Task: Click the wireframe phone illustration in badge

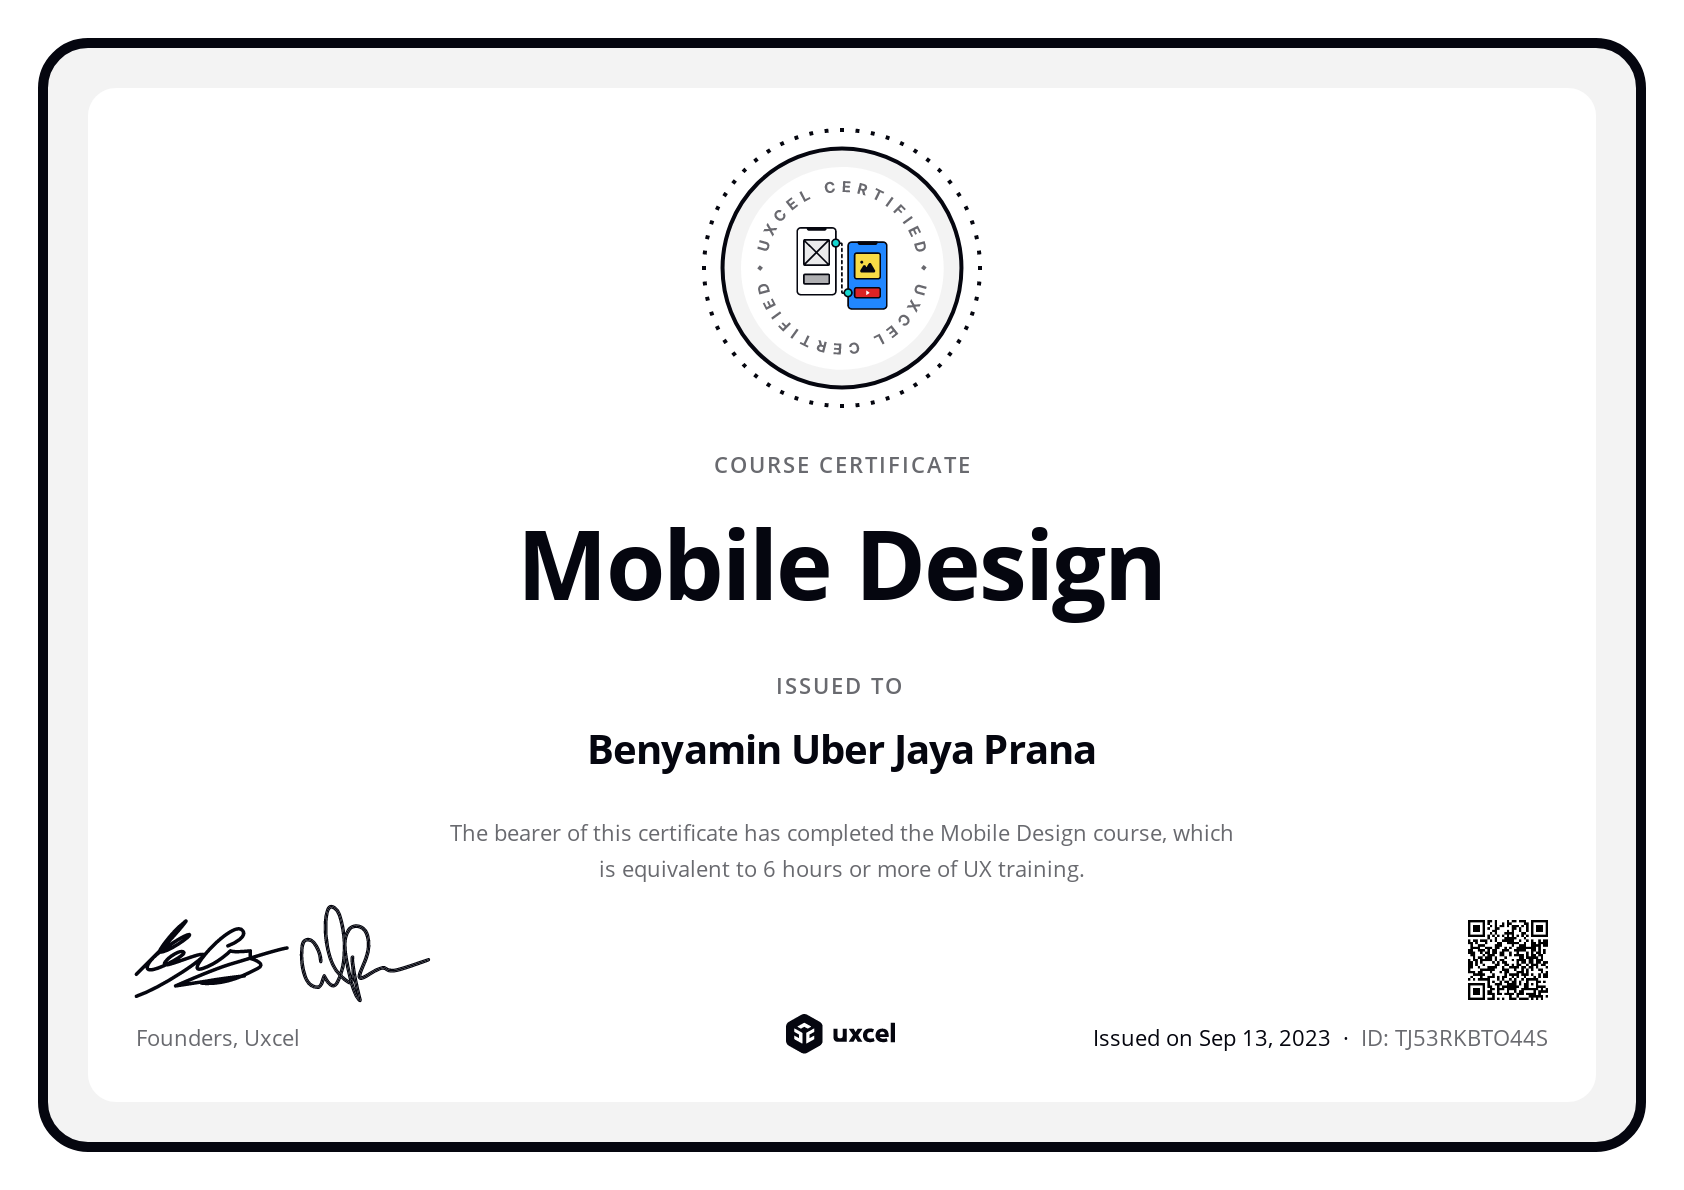Action: point(817,262)
